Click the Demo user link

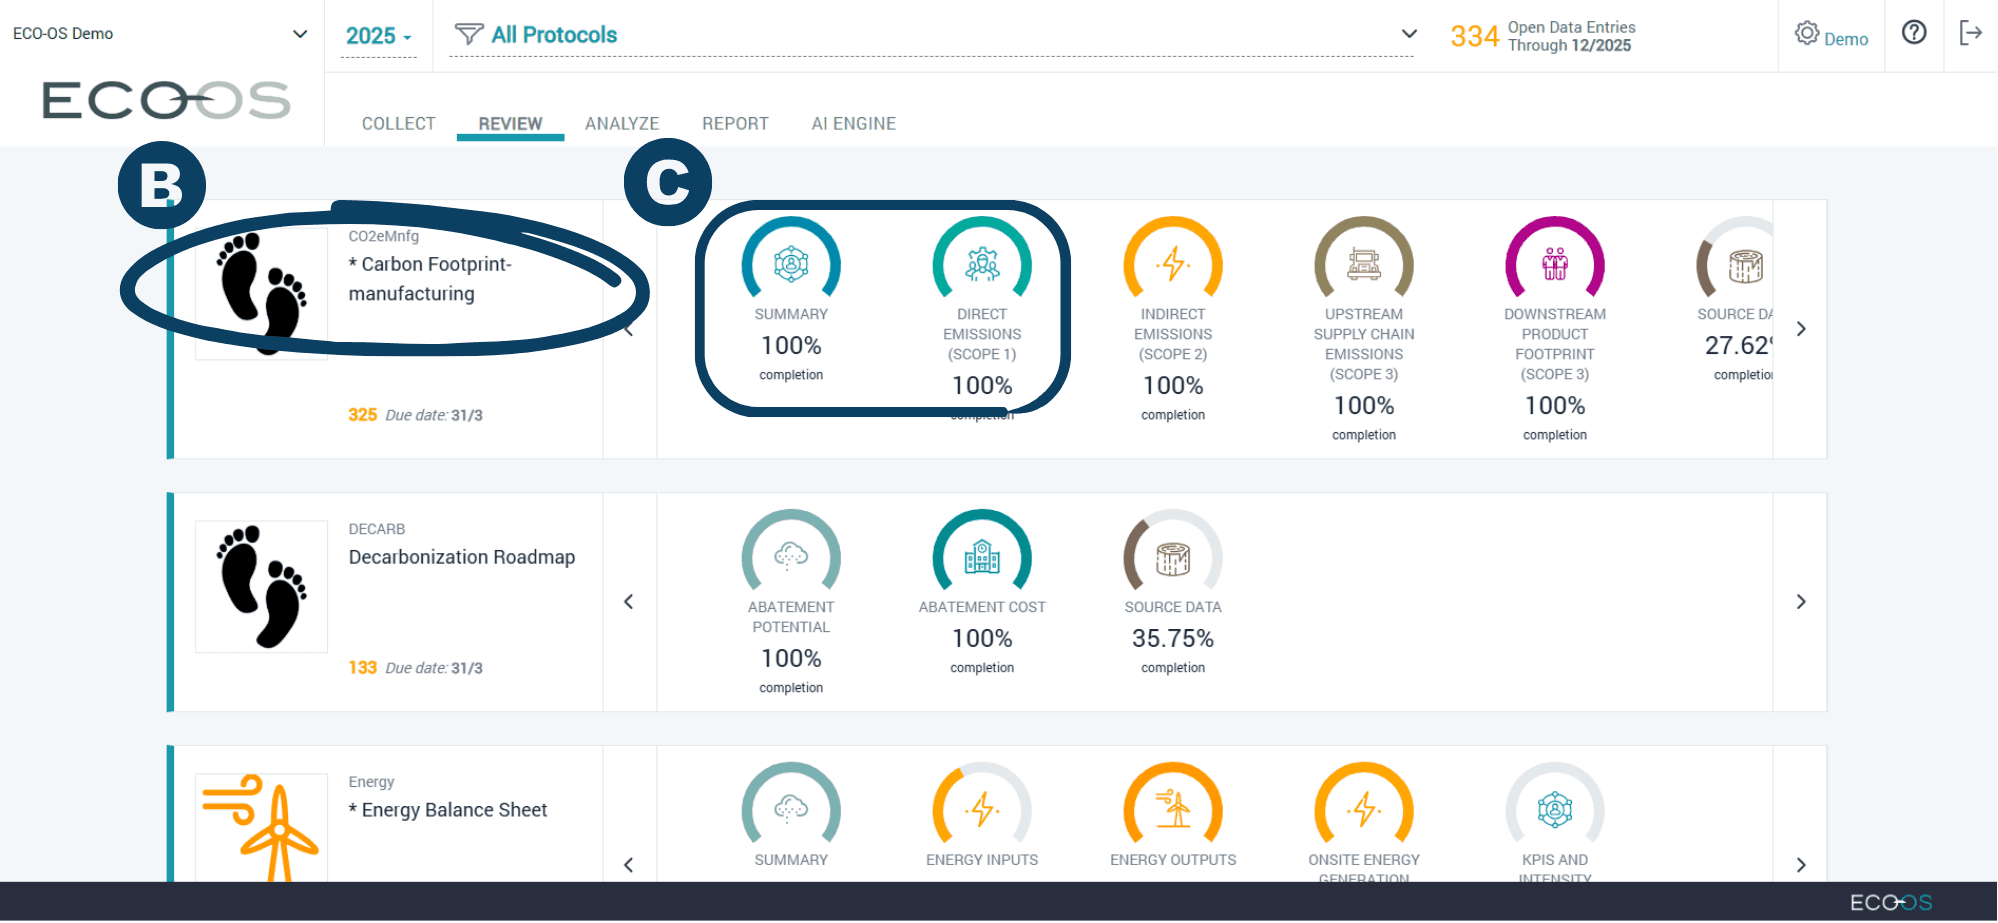pyautogui.click(x=1846, y=39)
